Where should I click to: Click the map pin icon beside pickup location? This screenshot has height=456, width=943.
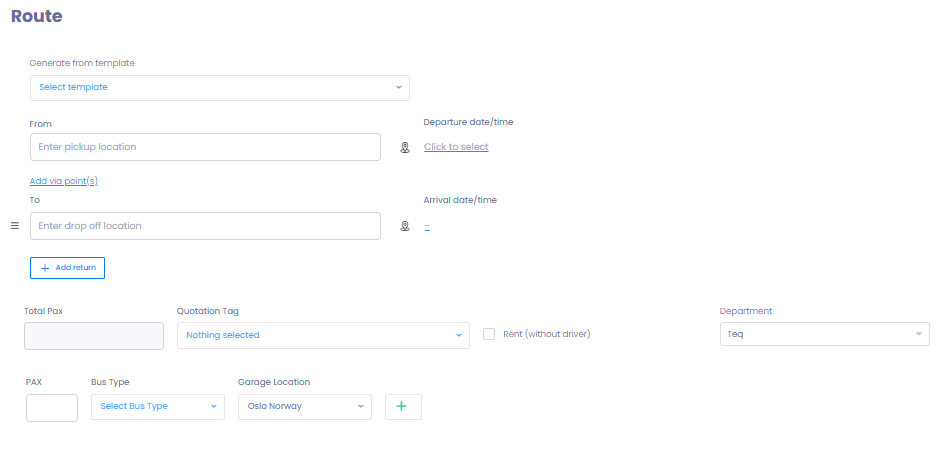(405, 147)
